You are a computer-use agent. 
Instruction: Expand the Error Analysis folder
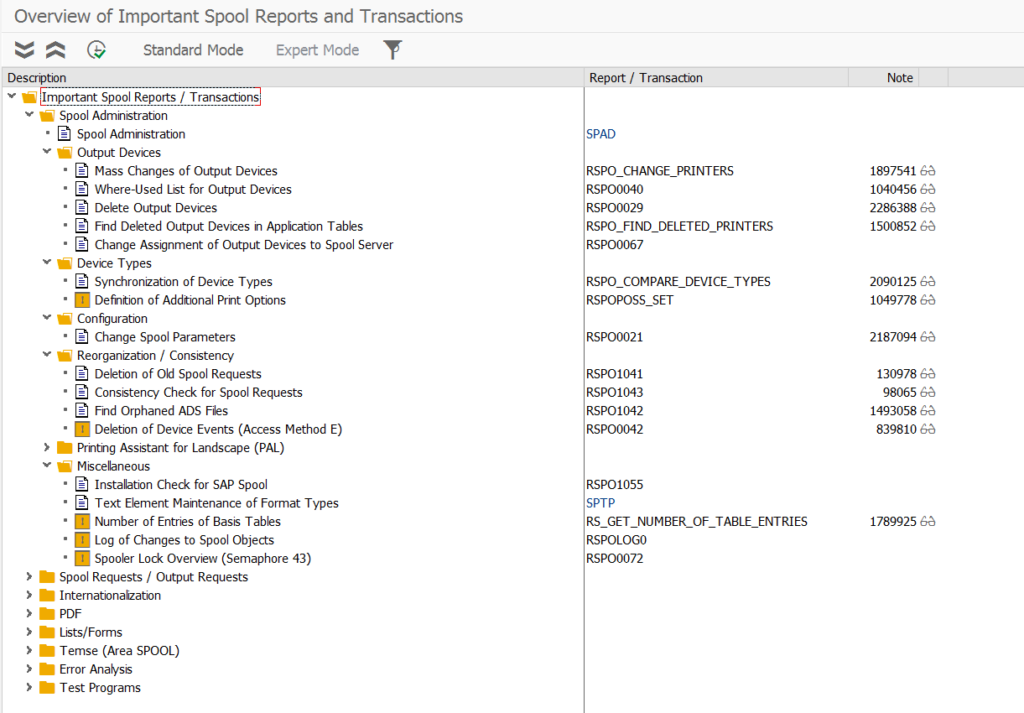click(x=29, y=669)
